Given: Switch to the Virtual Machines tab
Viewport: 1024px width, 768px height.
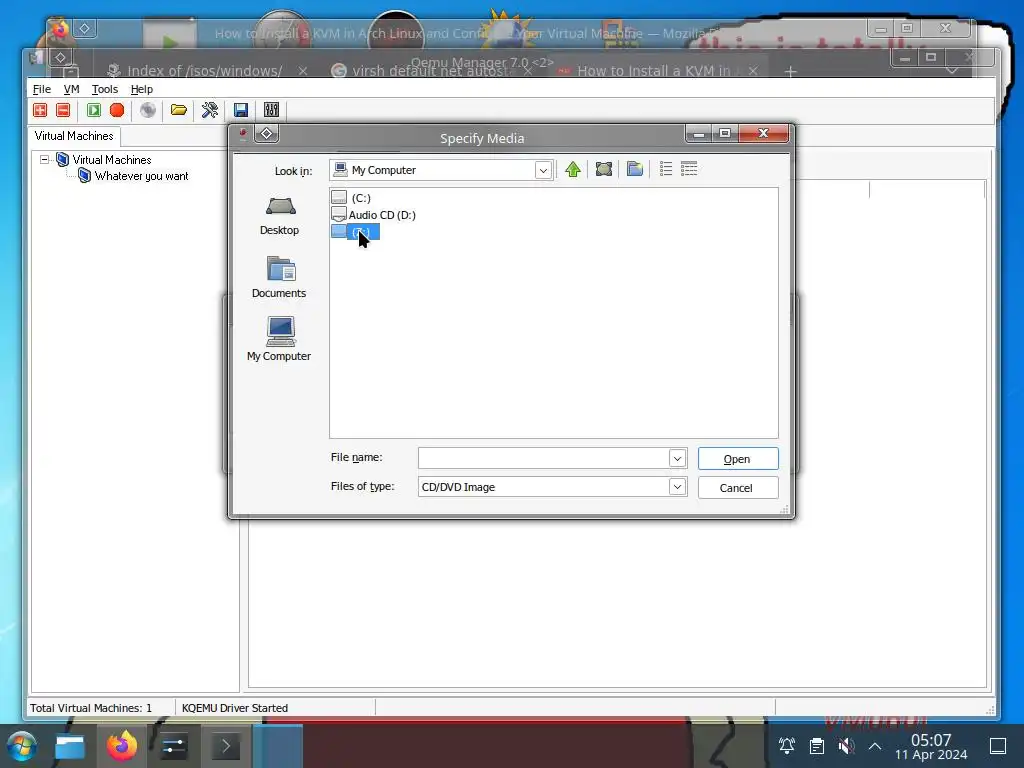Looking at the screenshot, I should pos(74,136).
